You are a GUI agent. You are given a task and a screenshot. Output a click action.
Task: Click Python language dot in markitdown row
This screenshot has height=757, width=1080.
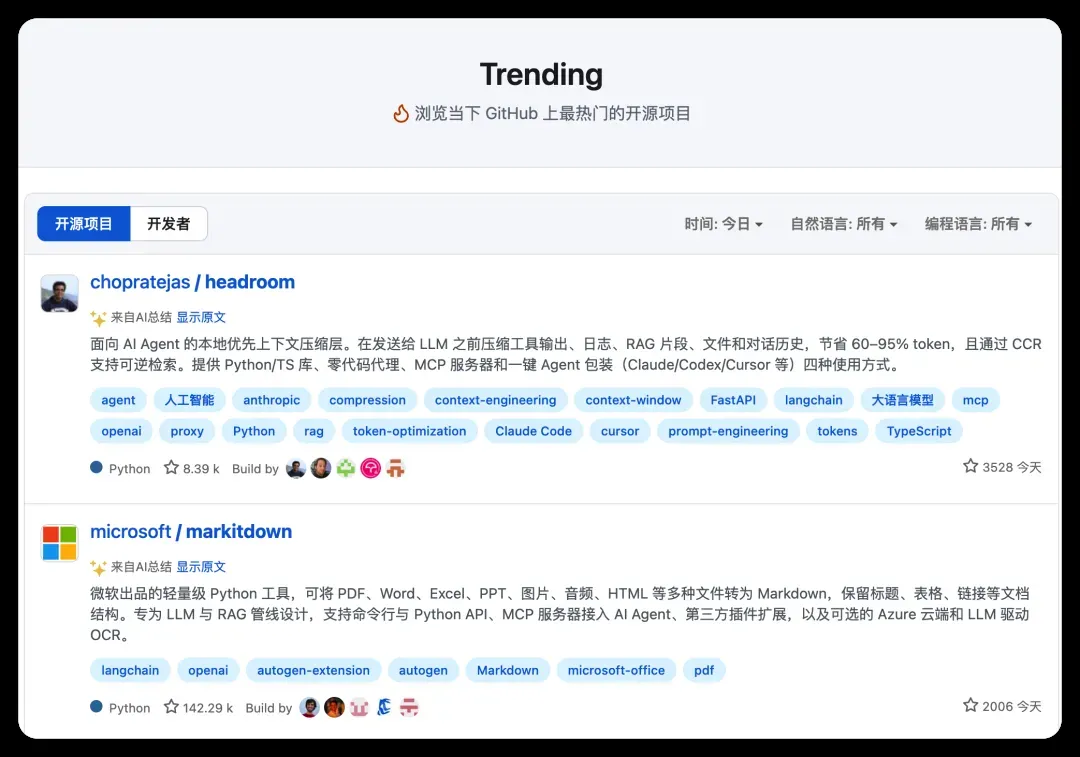[96, 707]
